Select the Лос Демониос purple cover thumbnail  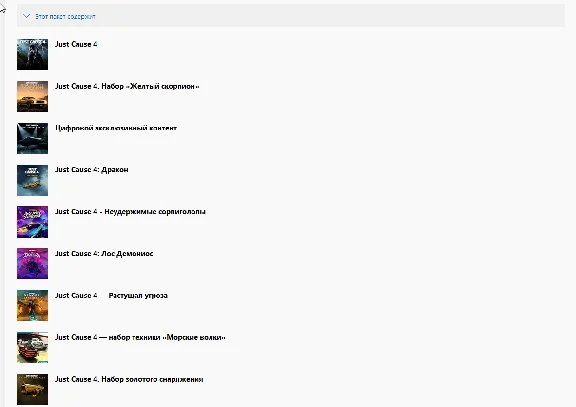[32, 263]
